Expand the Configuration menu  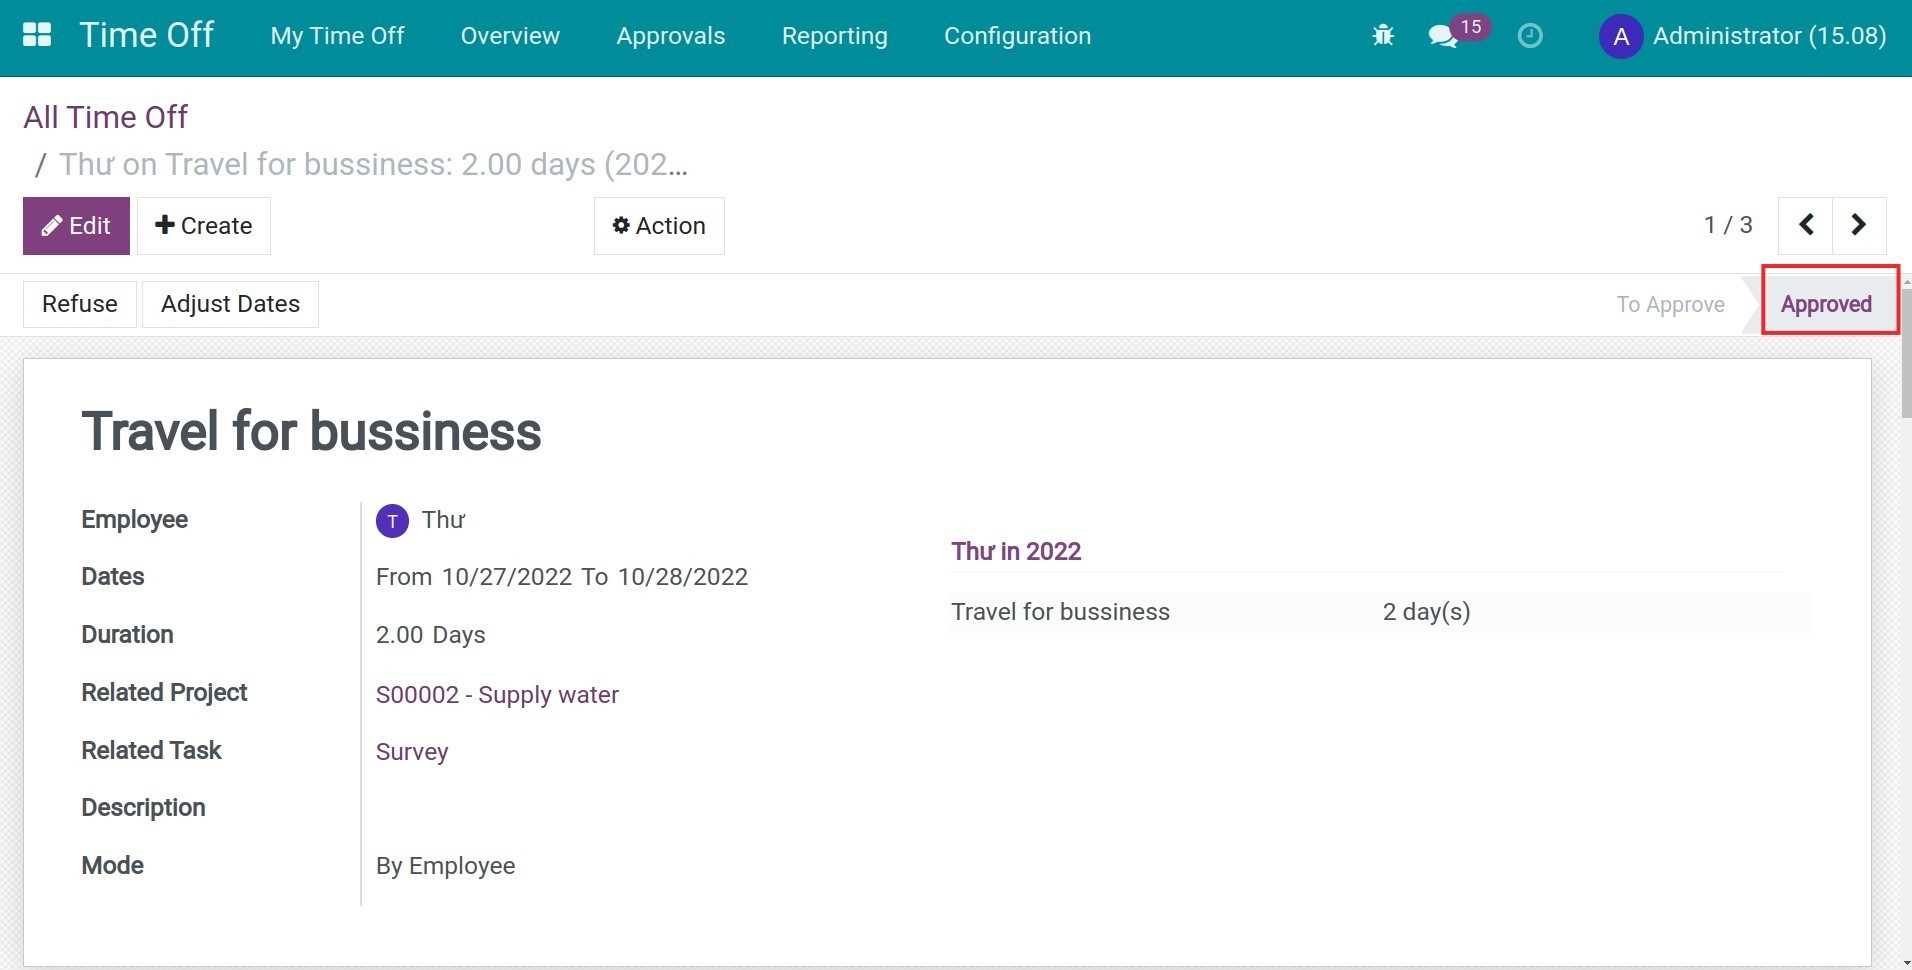pyautogui.click(x=1017, y=36)
